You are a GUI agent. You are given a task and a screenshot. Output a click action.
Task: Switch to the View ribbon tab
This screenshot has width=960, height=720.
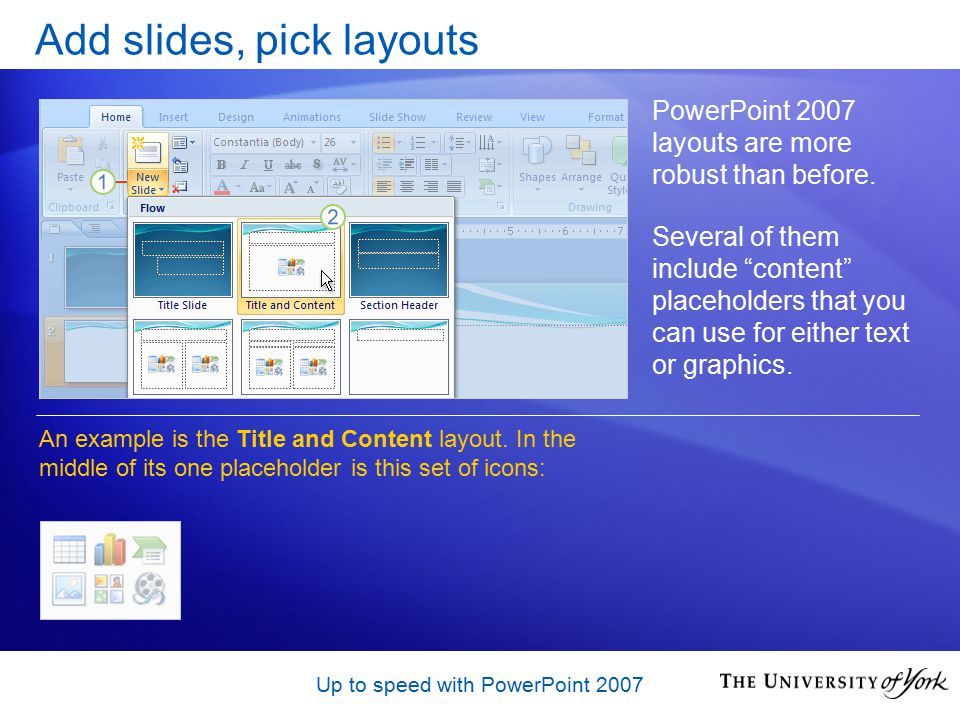(532, 117)
